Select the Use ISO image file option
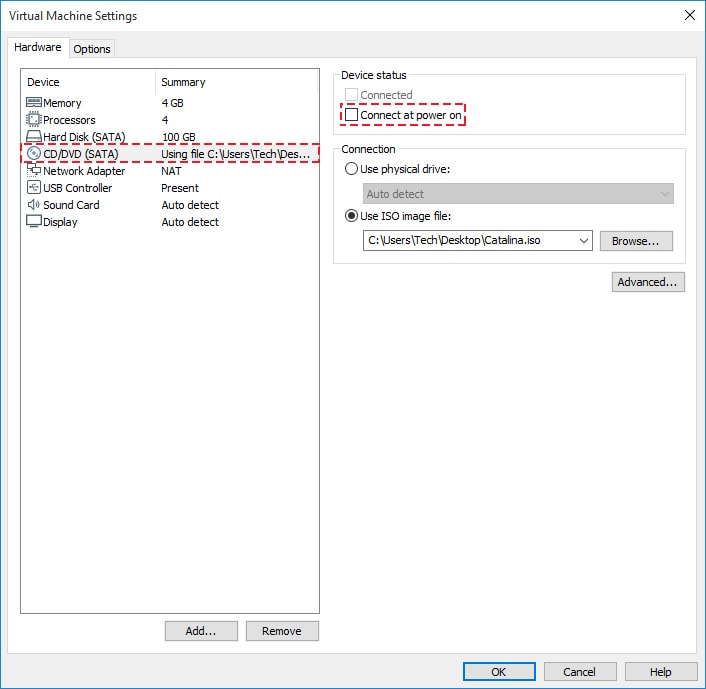The height and width of the screenshot is (689, 706). [351, 217]
